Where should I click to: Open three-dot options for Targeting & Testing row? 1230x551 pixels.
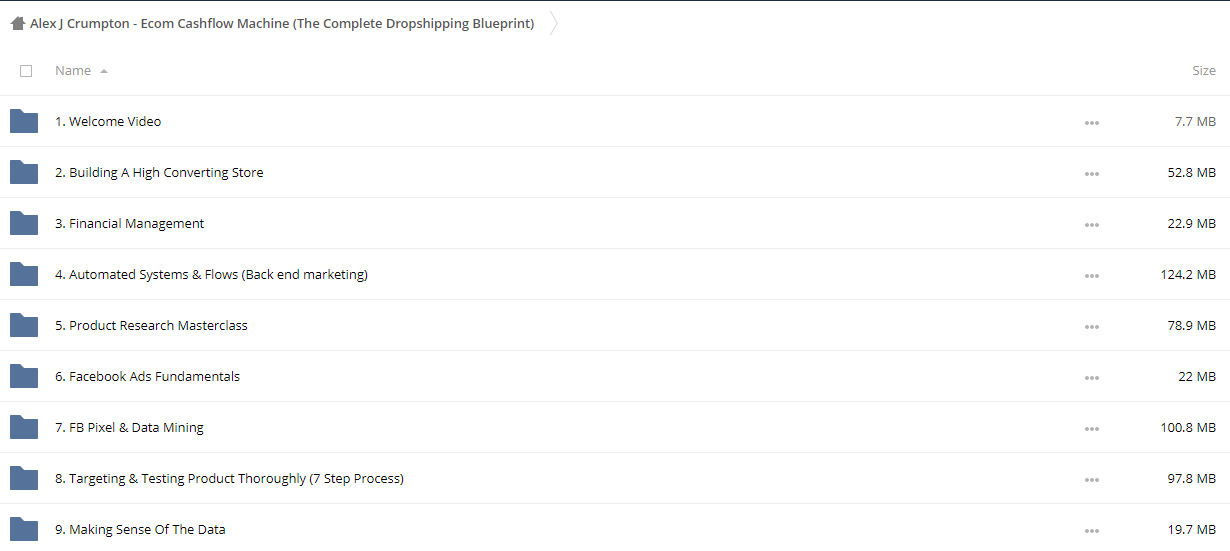pyautogui.click(x=1092, y=480)
